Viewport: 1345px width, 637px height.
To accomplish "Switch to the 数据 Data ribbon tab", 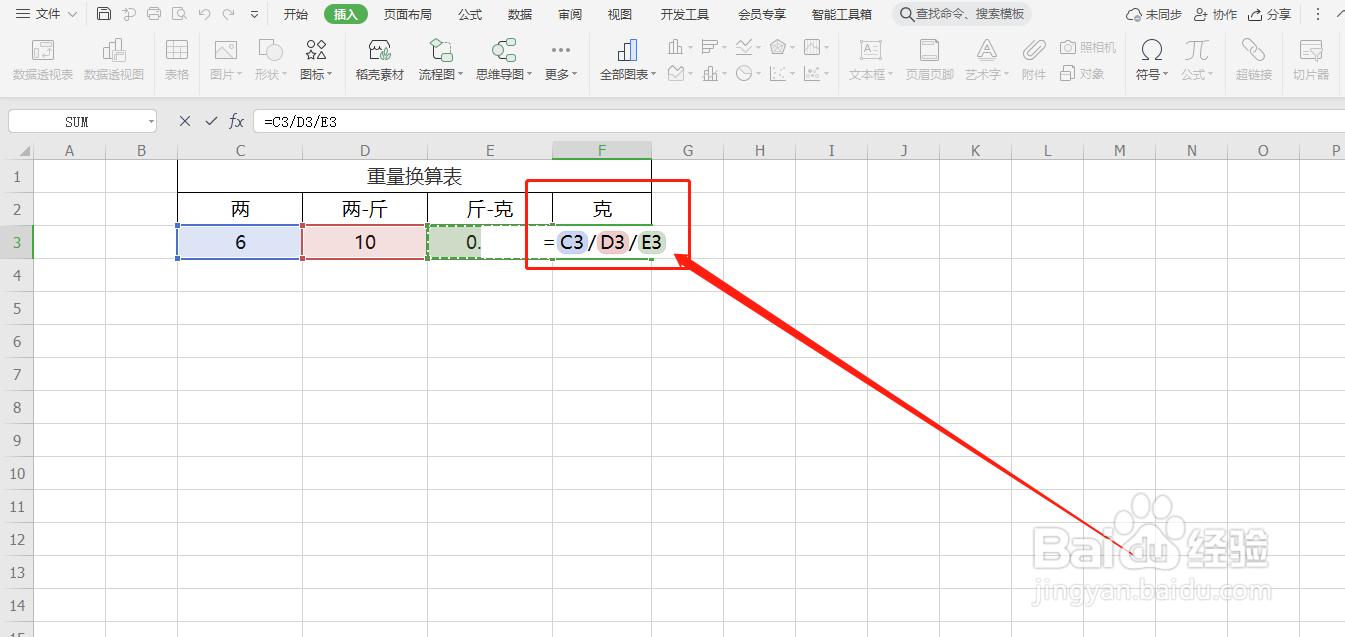I will (x=519, y=14).
